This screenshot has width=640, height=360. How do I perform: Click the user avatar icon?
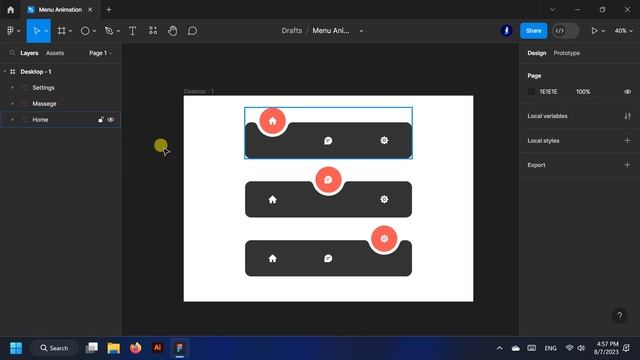(507, 31)
